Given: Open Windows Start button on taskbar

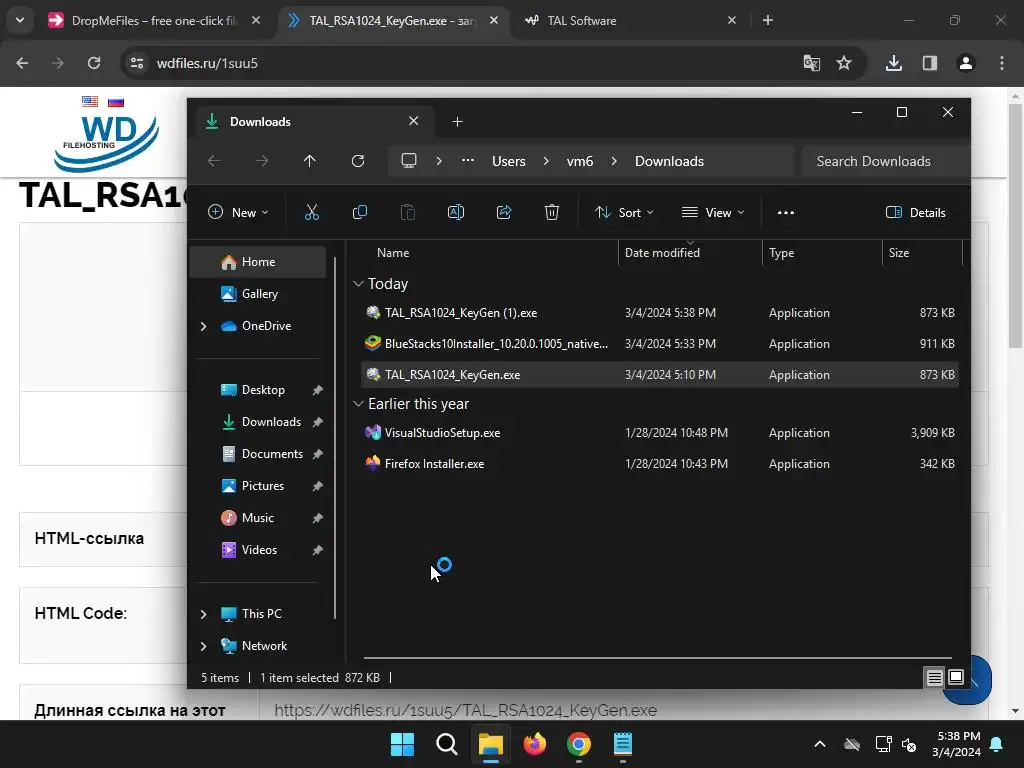Looking at the screenshot, I should [402, 744].
